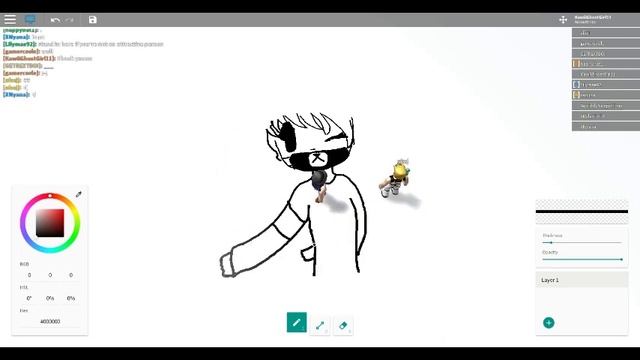
Task: Click the username header in top-right
Action: [x=593, y=19]
